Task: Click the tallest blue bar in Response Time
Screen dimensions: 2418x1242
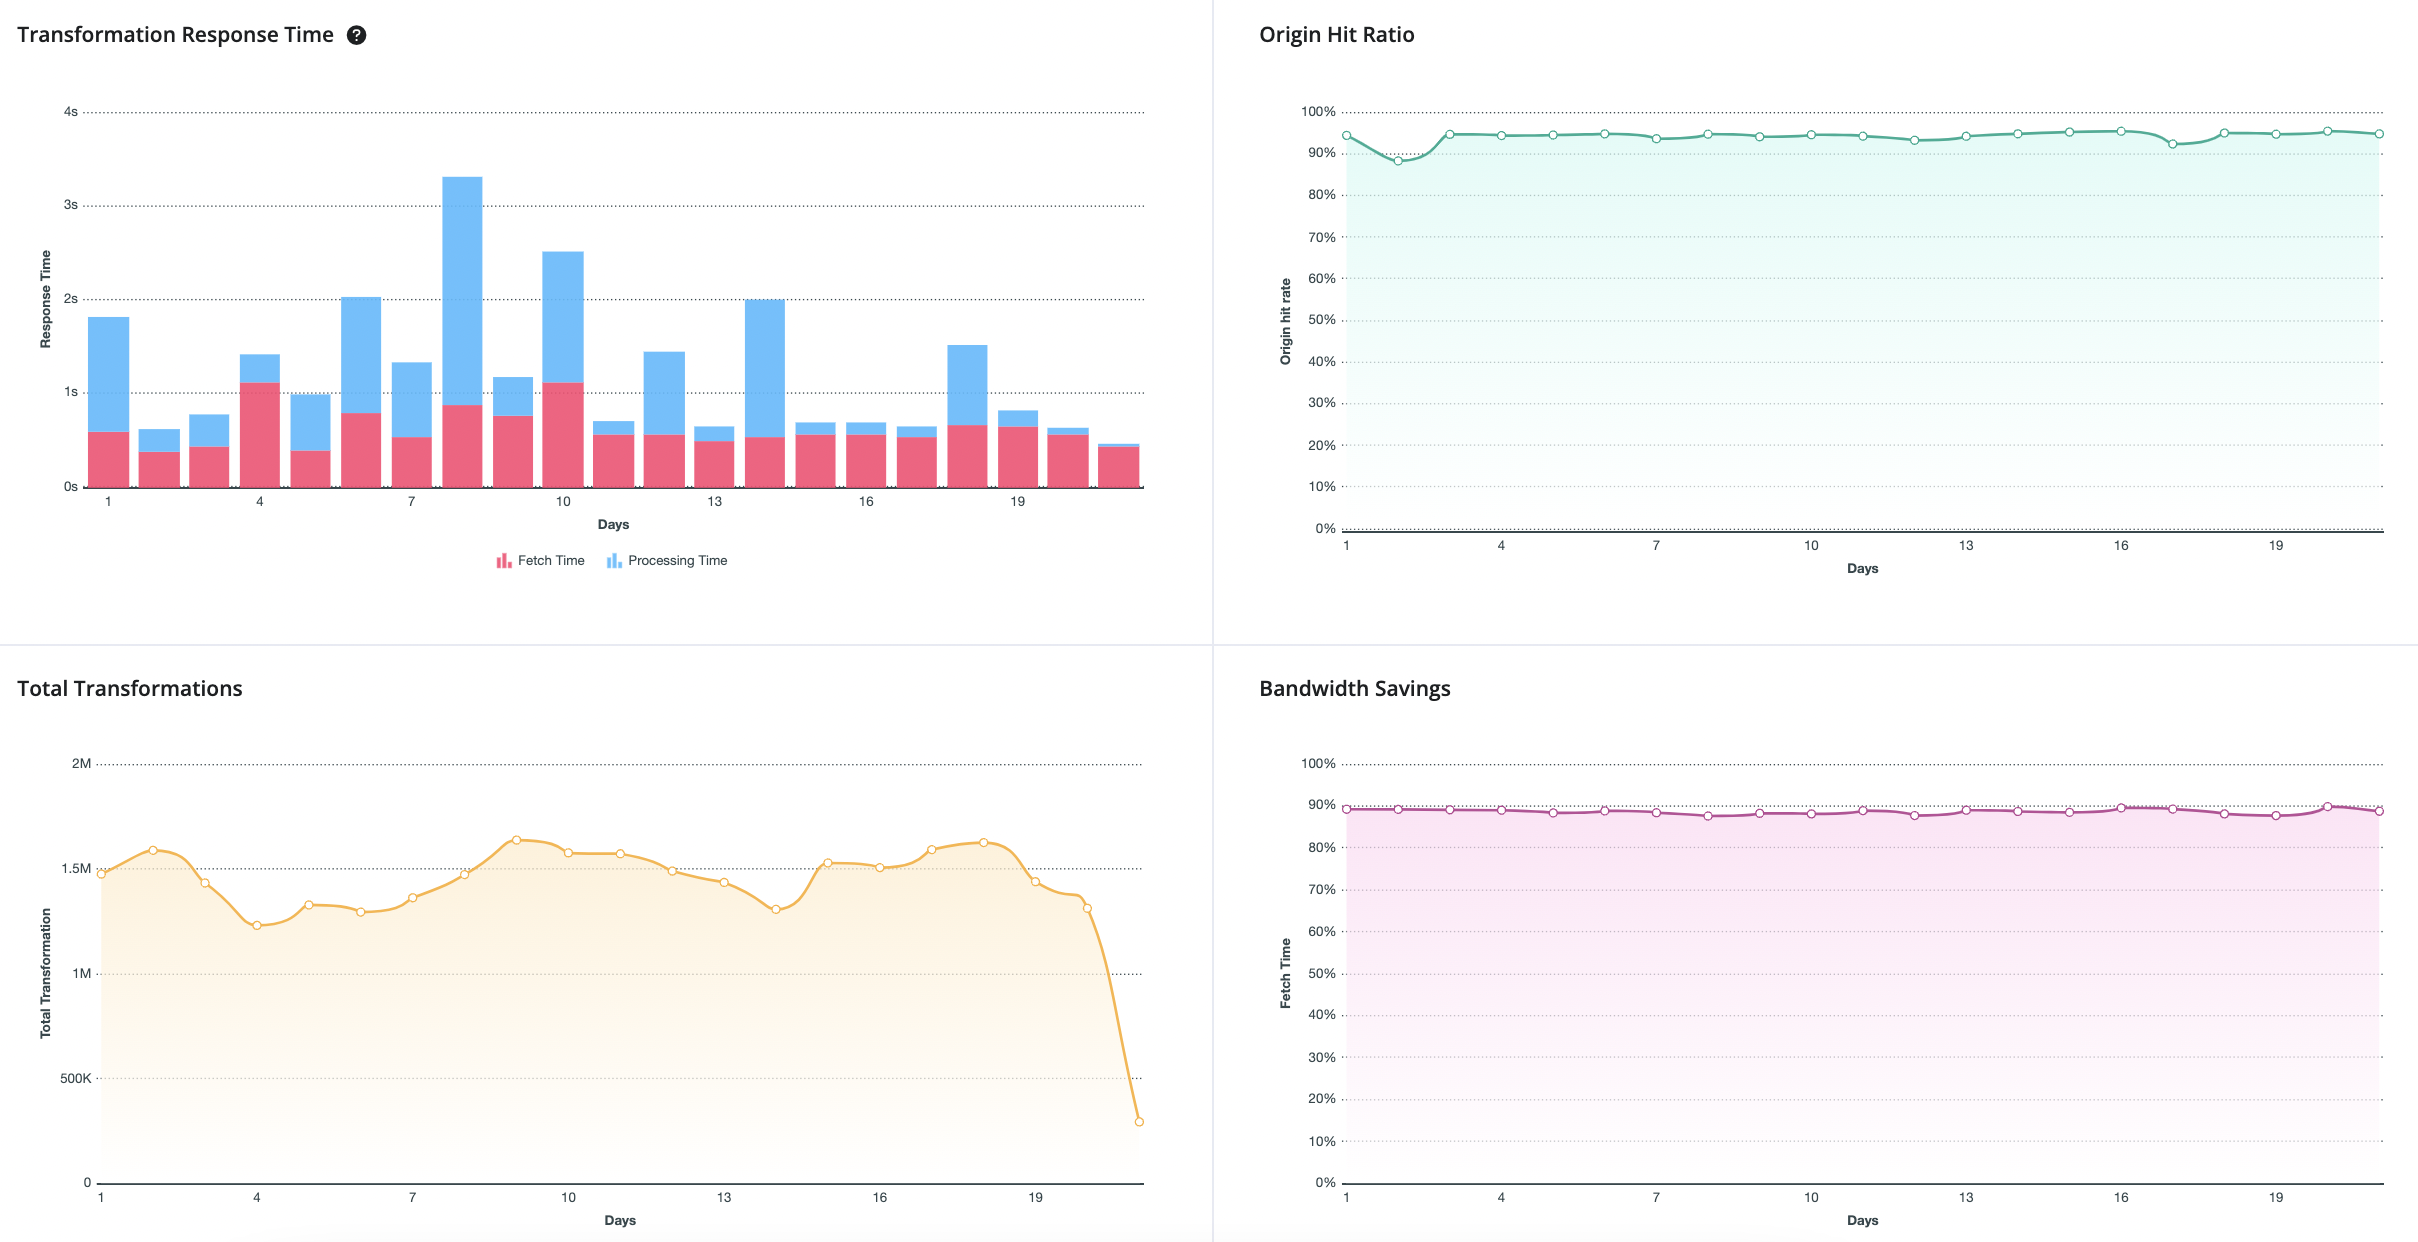Action: tap(462, 290)
